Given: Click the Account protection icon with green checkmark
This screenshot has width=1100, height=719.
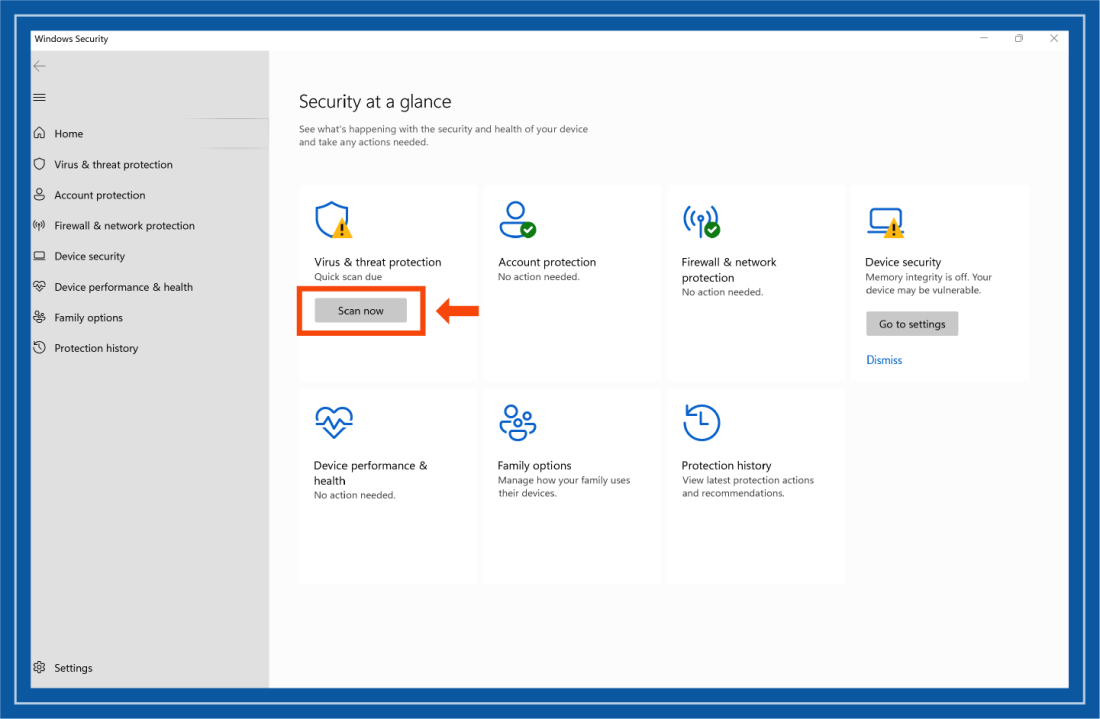Looking at the screenshot, I should 516,218.
